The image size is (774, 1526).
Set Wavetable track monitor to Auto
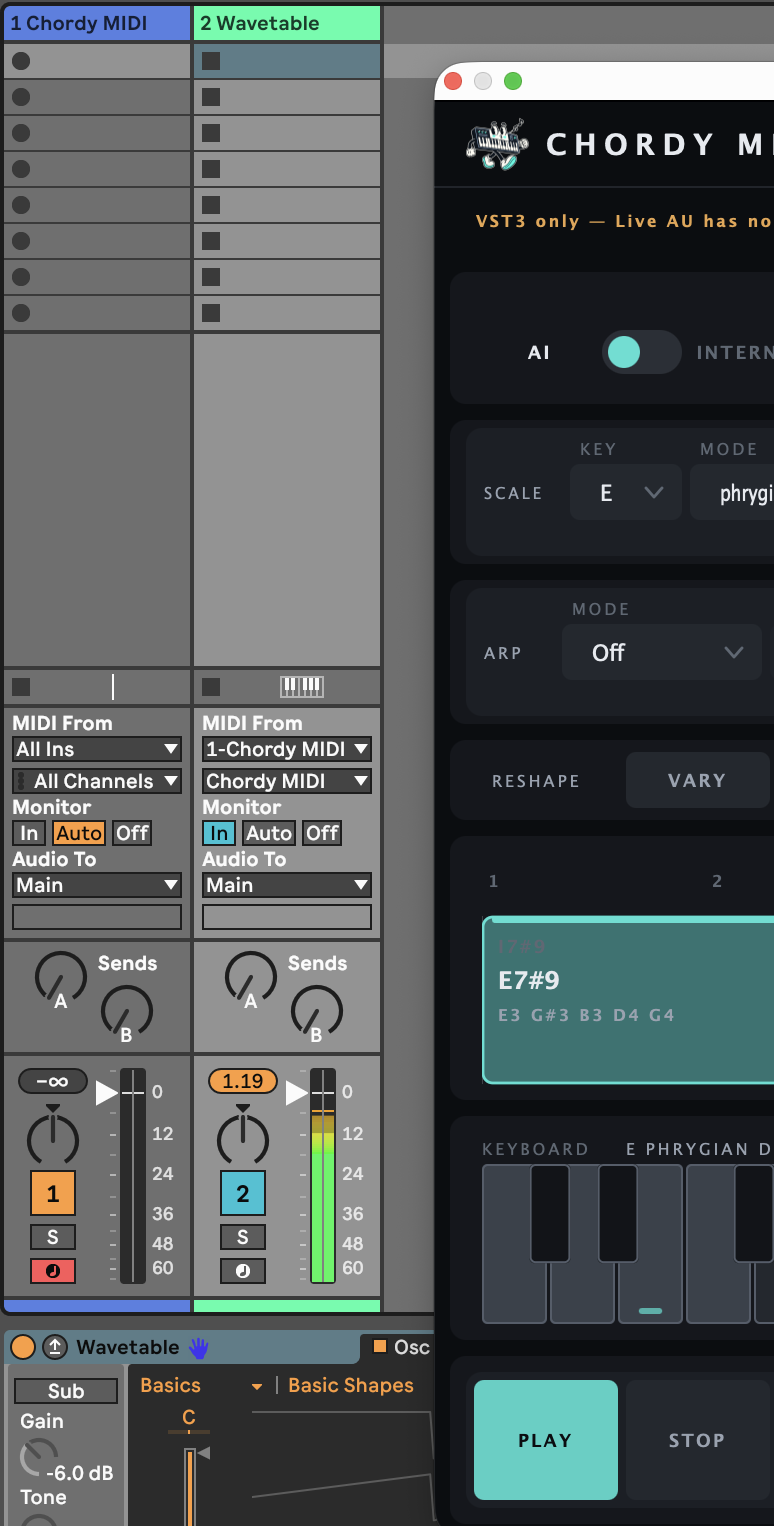(x=269, y=833)
